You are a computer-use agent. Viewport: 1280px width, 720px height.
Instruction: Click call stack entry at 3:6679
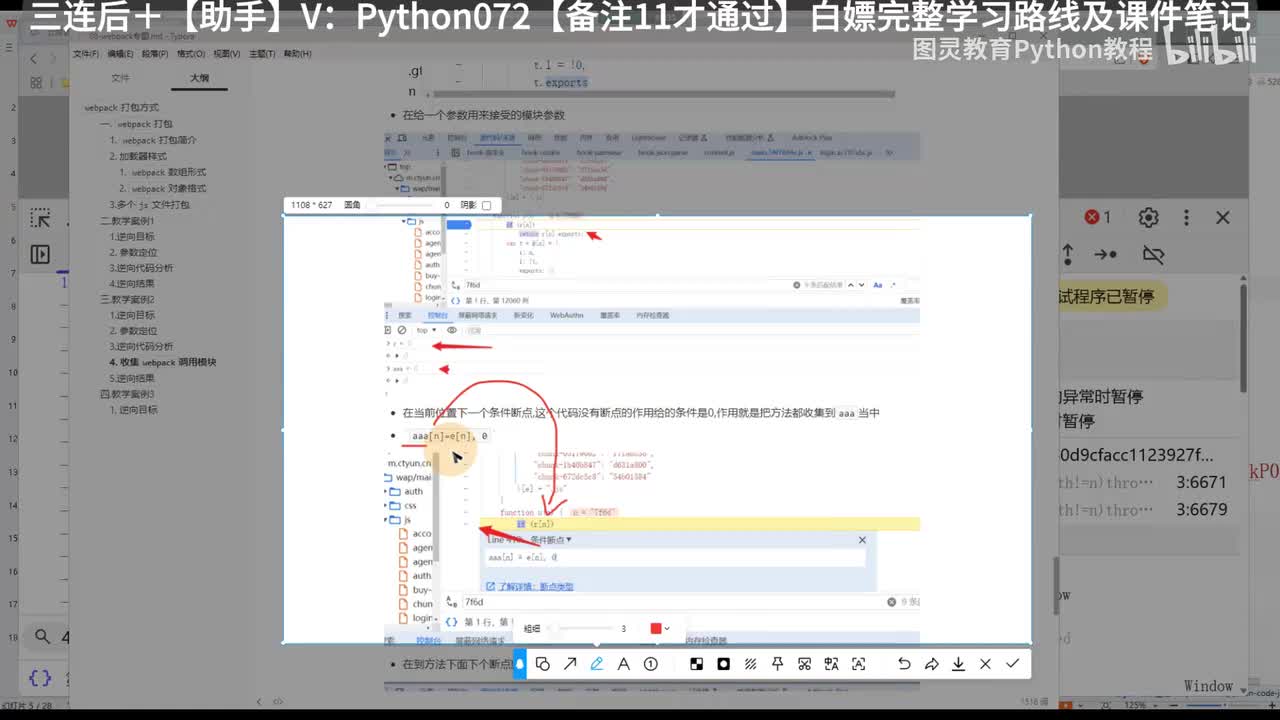point(1201,510)
